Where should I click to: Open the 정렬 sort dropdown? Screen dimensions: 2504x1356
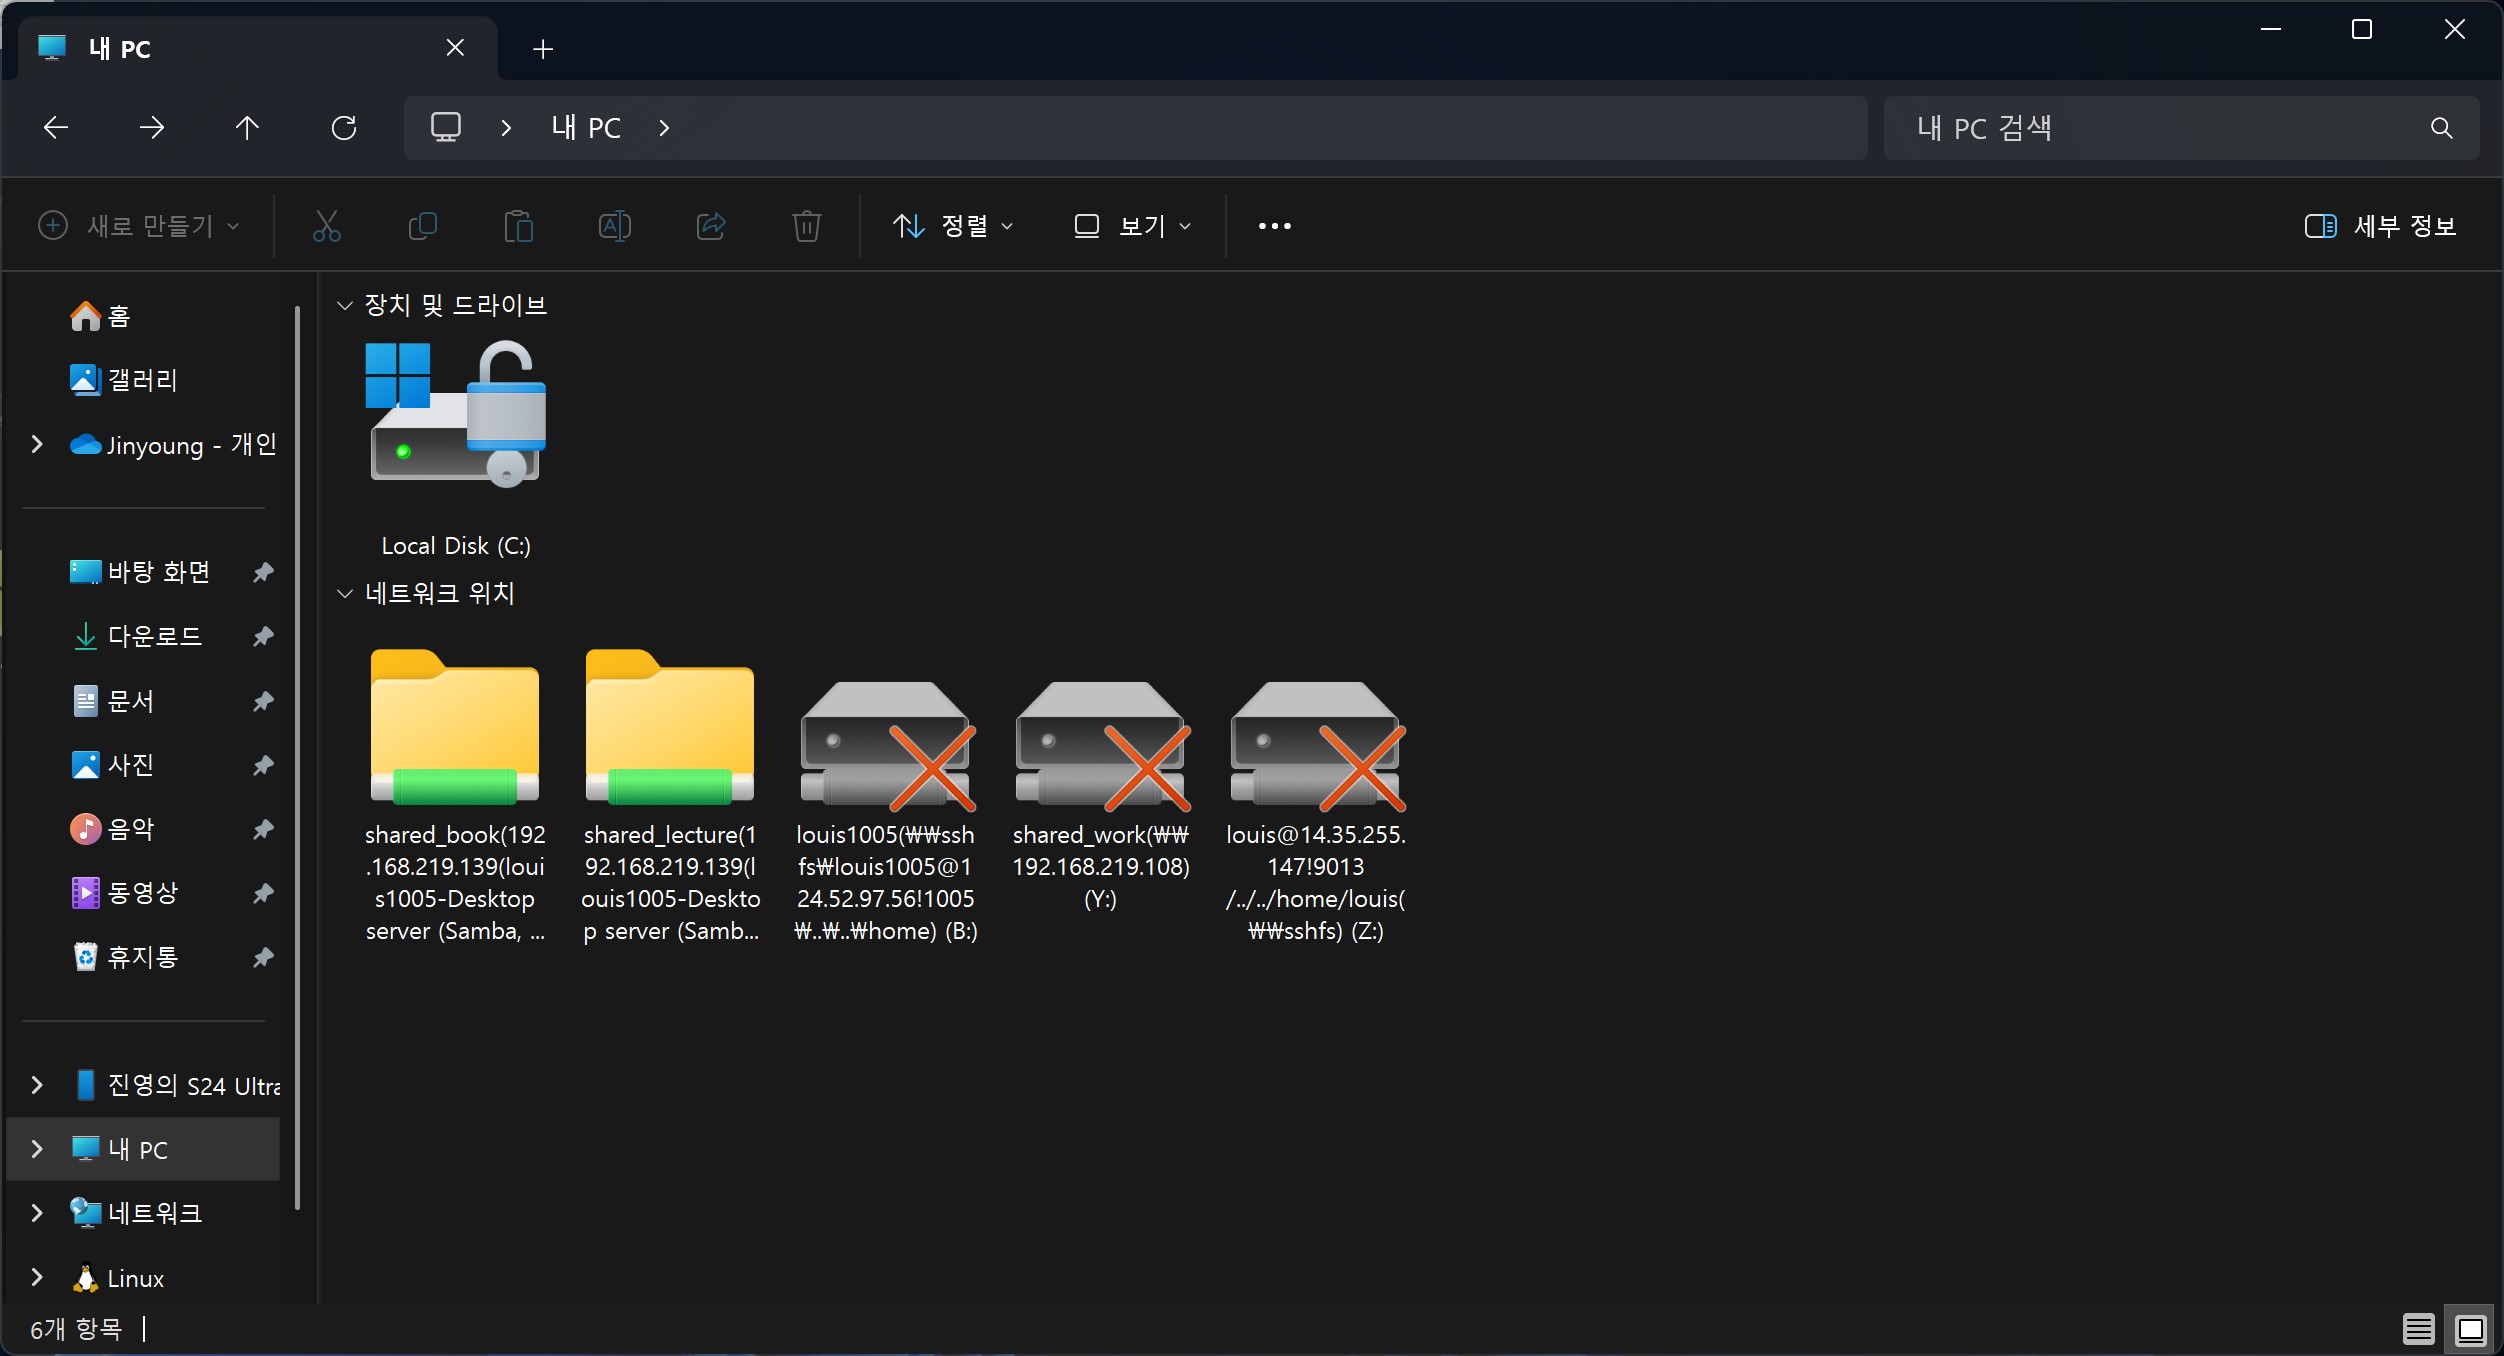pos(953,226)
